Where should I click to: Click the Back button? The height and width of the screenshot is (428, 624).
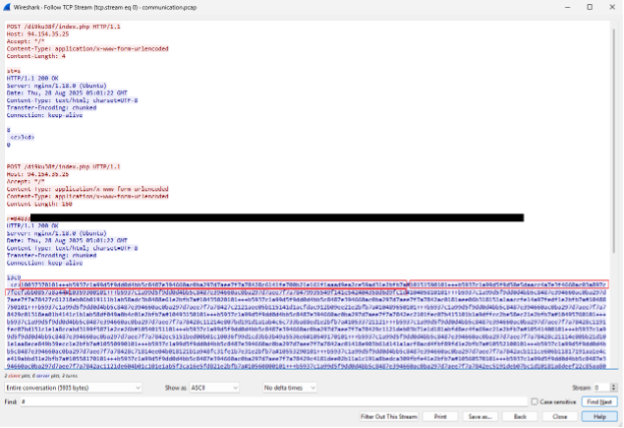click(520, 416)
